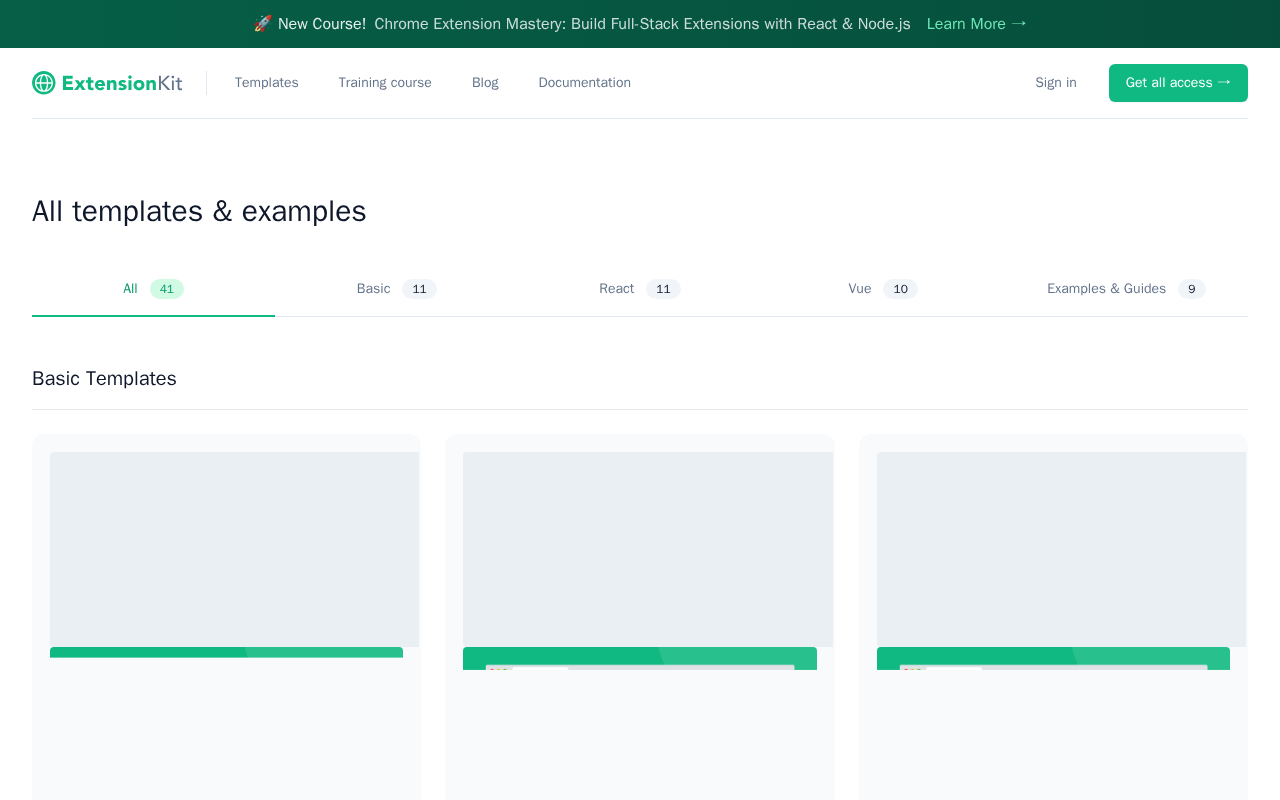This screenshot has height=800, width=1280.
Task: Click the ExtensionKit globe logo icon
Action: point(43,83)
